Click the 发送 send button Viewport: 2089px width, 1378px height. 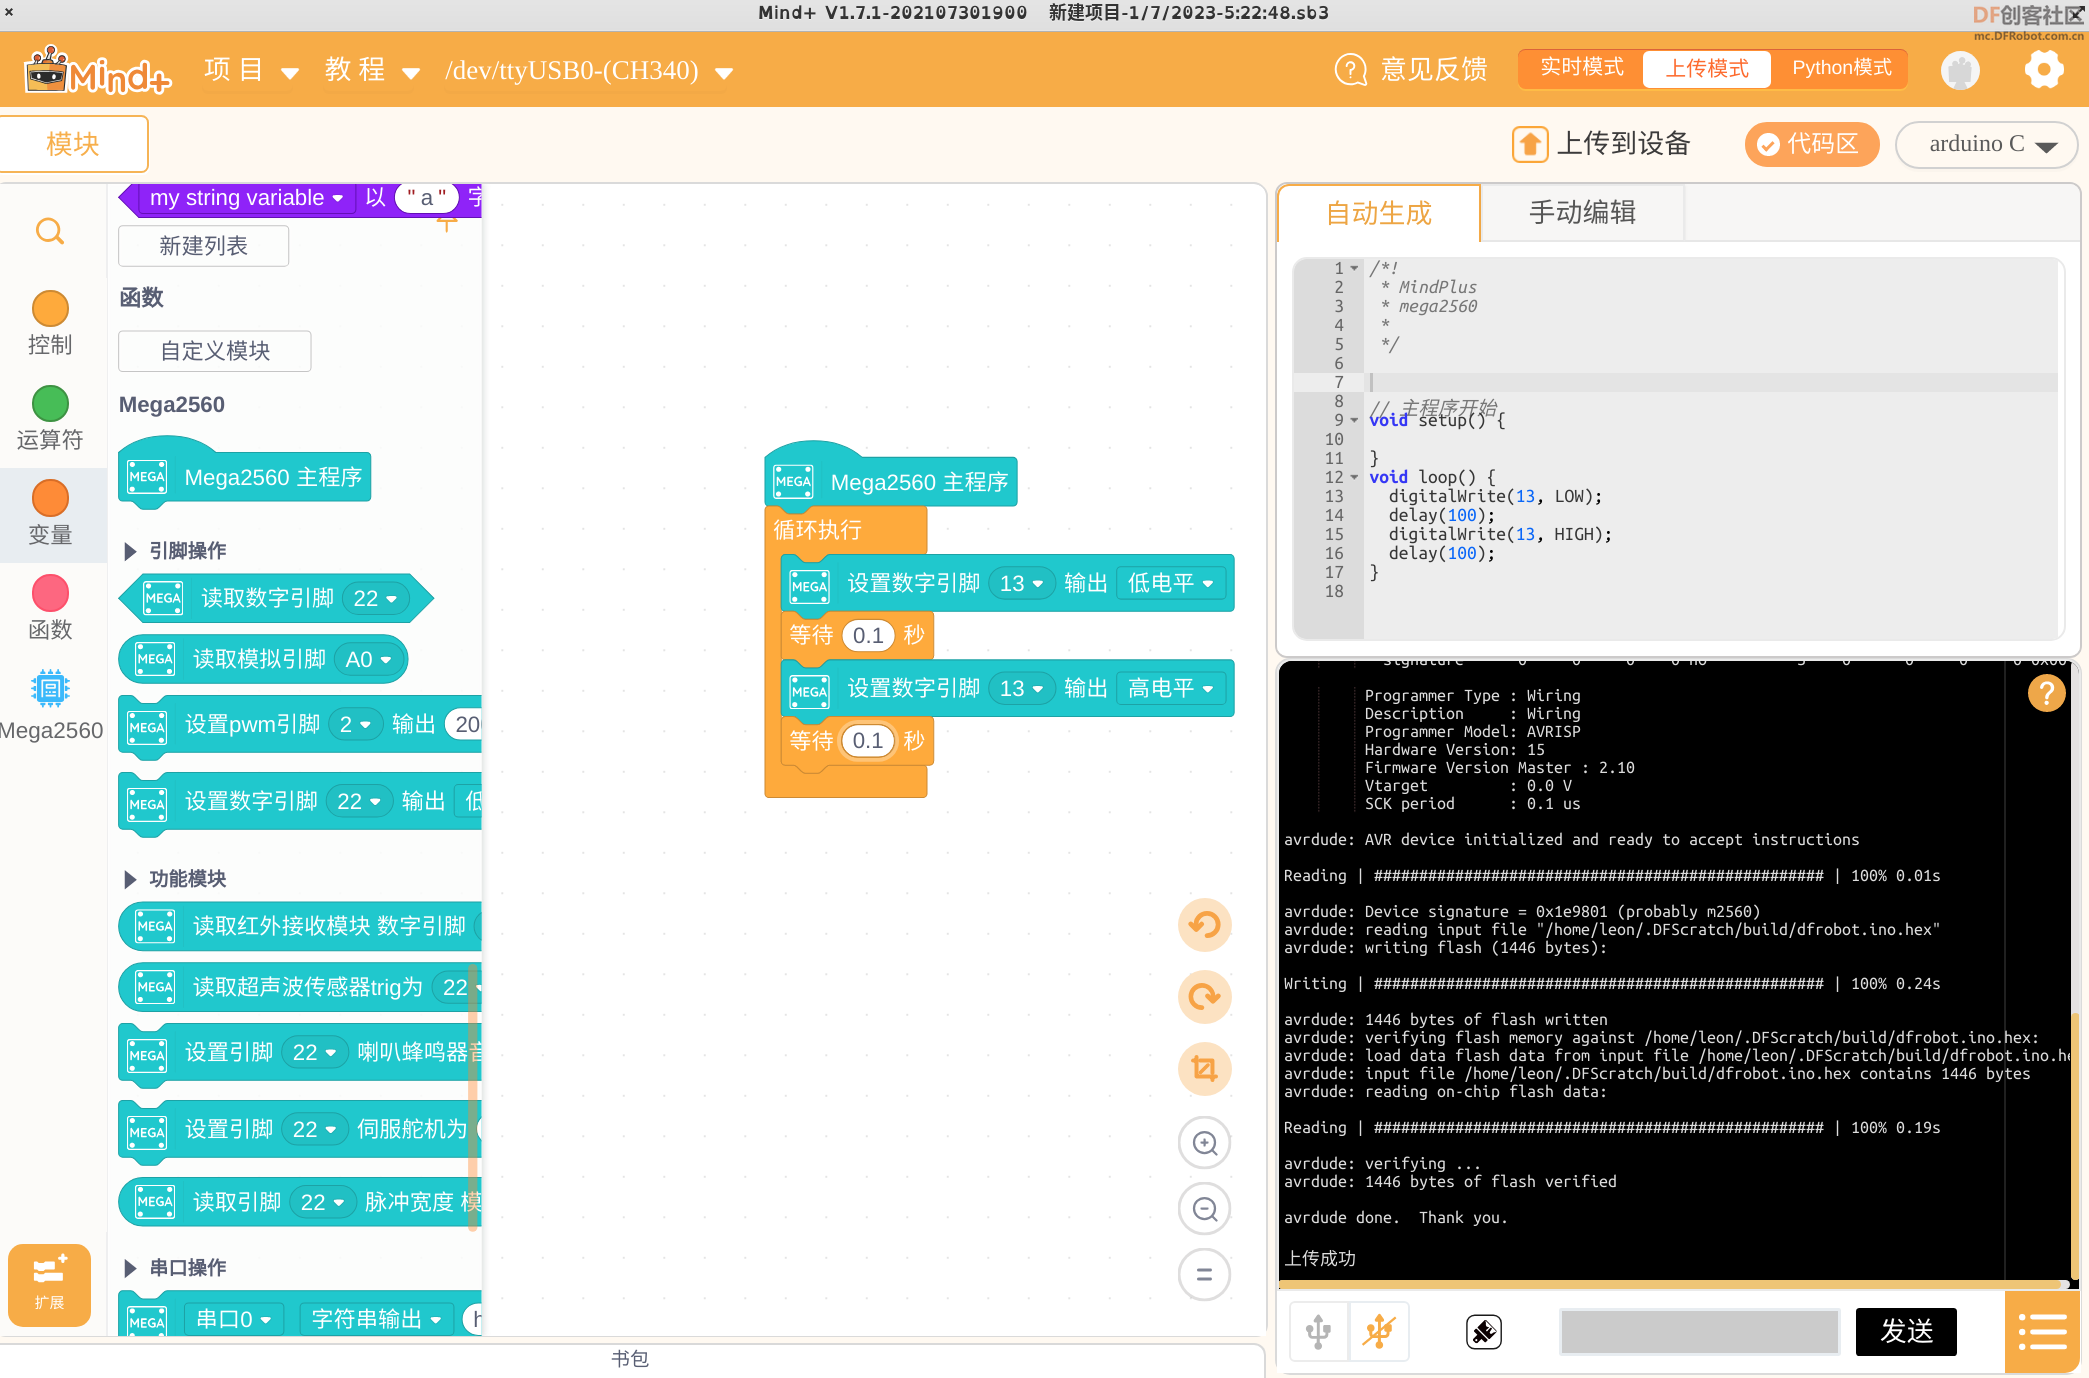point(1906,1331)
